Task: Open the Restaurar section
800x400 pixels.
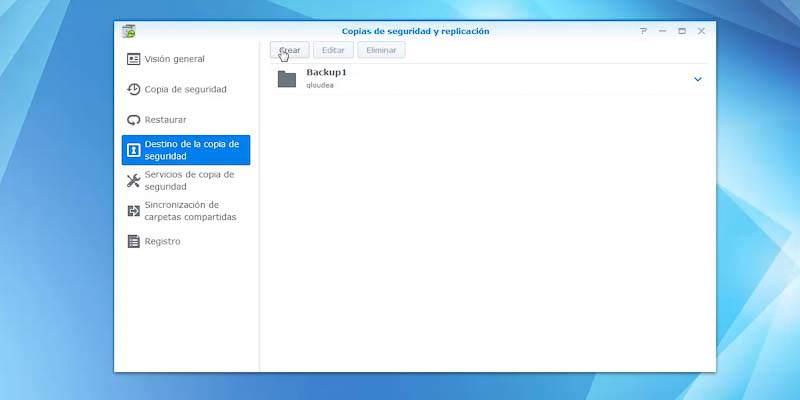Action: (x=186, y=120)
